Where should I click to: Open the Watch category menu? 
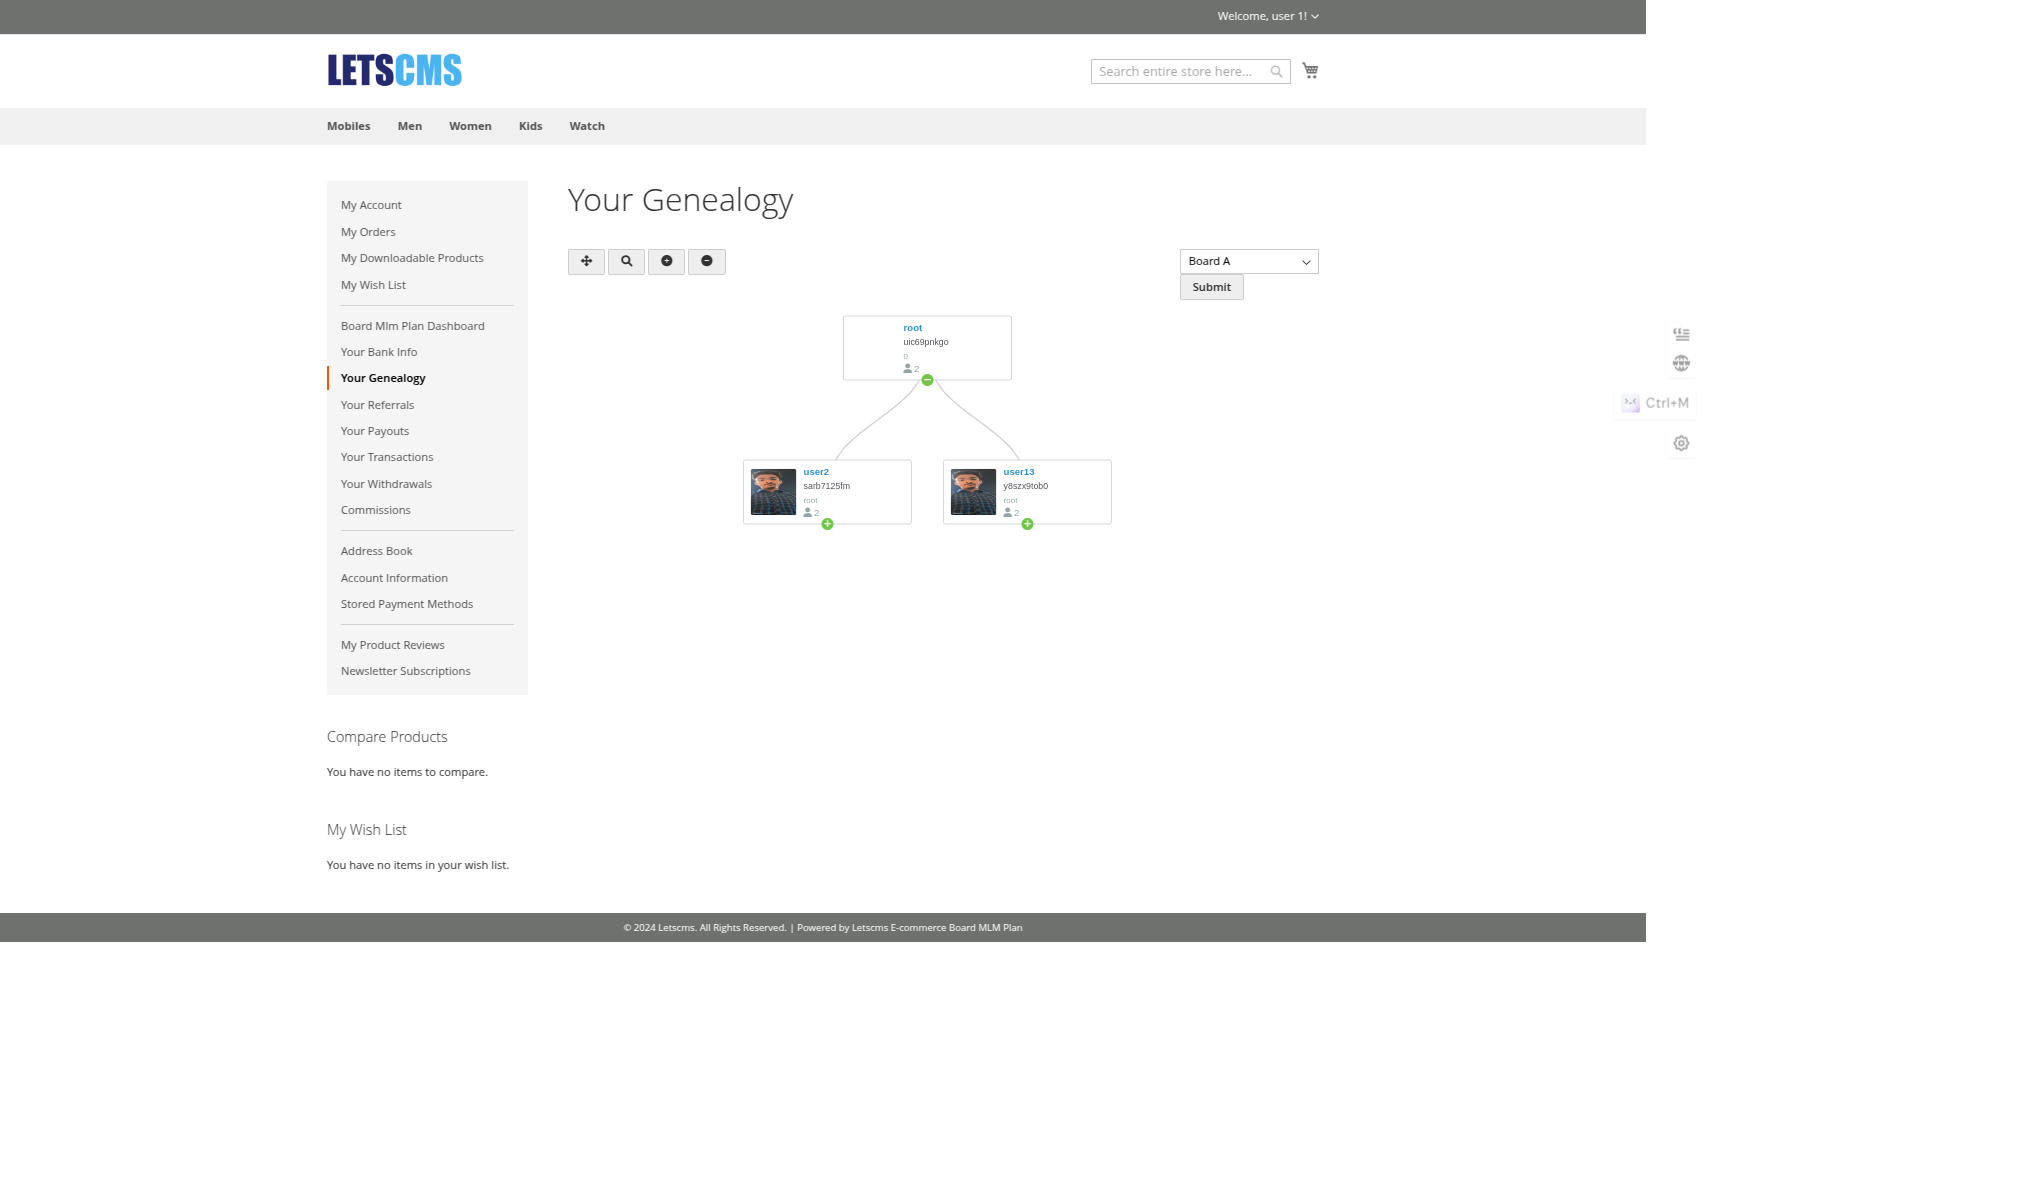click(x=587, y=126)
